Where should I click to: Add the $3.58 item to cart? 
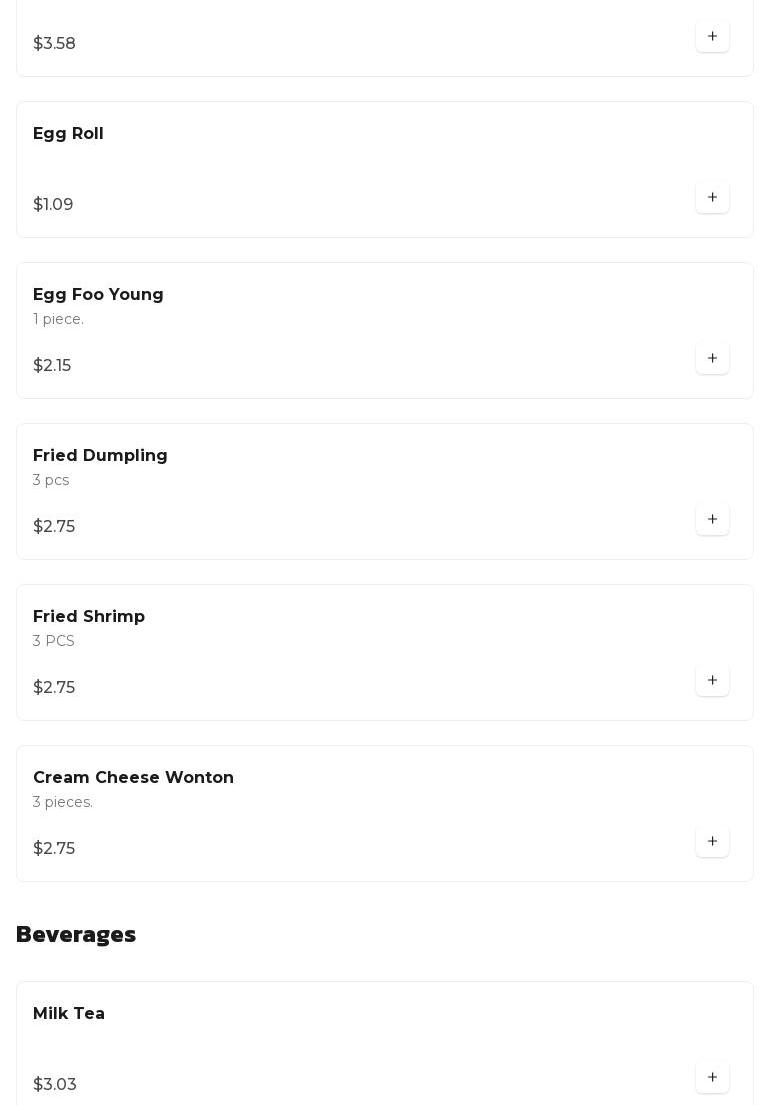click(712, 36)
